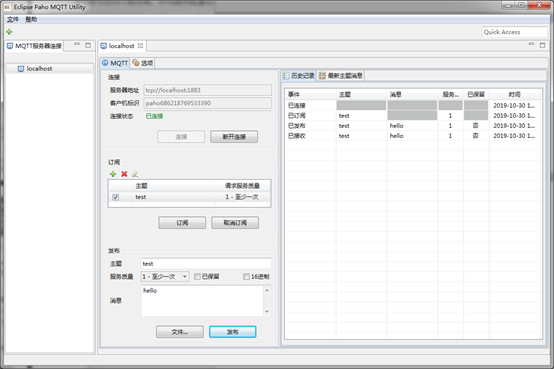Click the green plus new connection icon in toolbar

coord(9,32)
